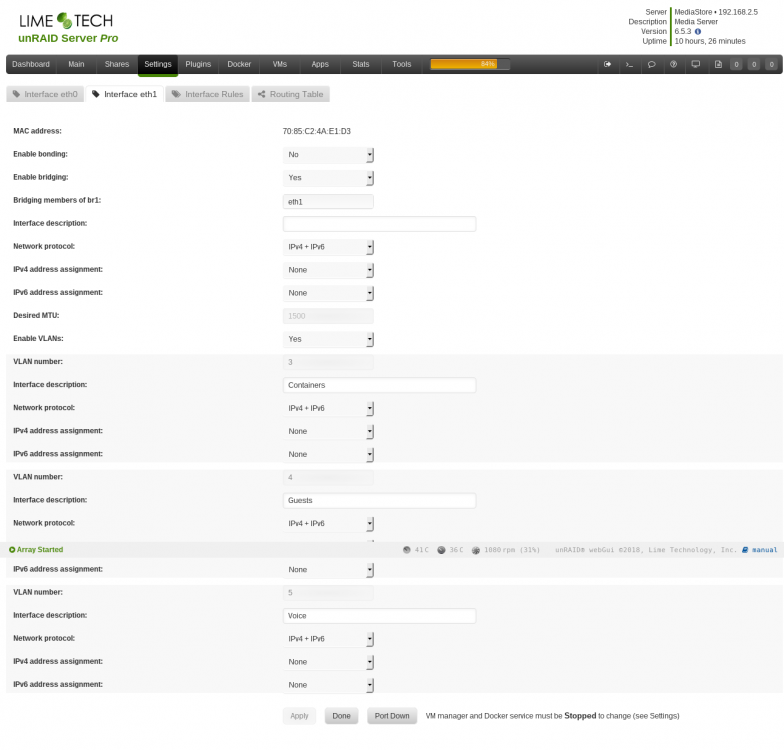
Task: Open the Plugins menu
Action: (x=198, y=64)
